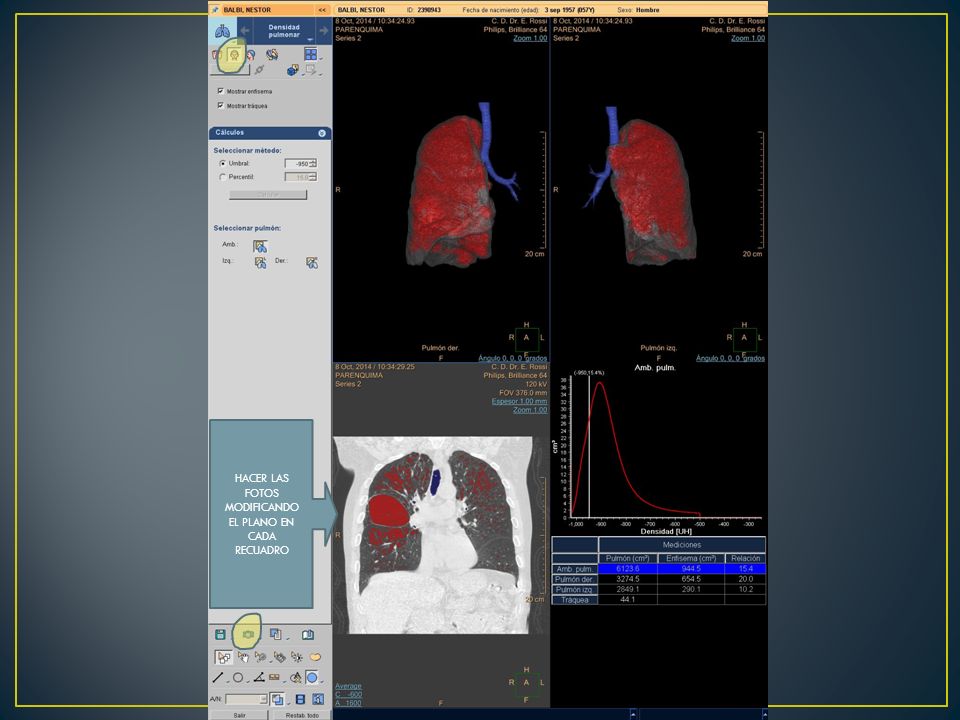
Task: Click the Ángulo 0, 0, 0 grados link in Pulmón izq. view
Action: 730,358
